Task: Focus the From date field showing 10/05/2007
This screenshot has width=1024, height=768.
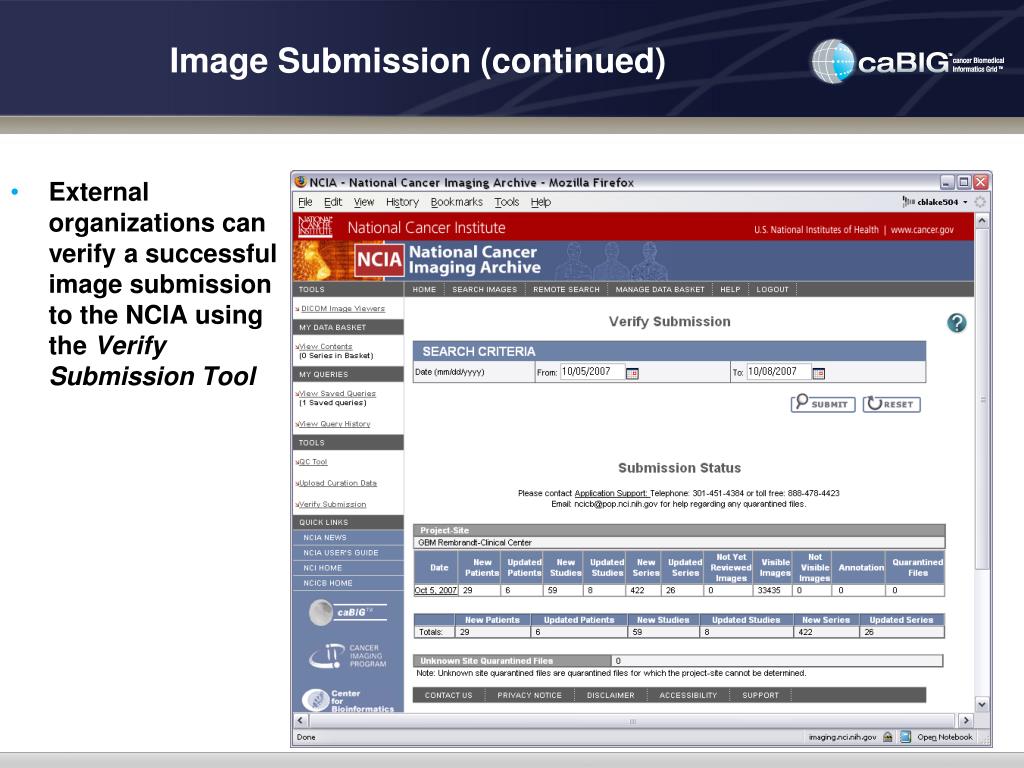Action: click(x=592, y=372)
